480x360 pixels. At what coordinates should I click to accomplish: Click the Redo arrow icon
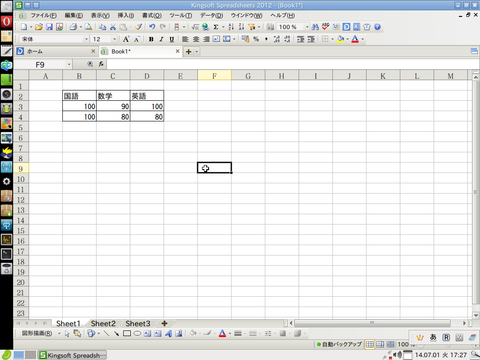pos(163,27)
